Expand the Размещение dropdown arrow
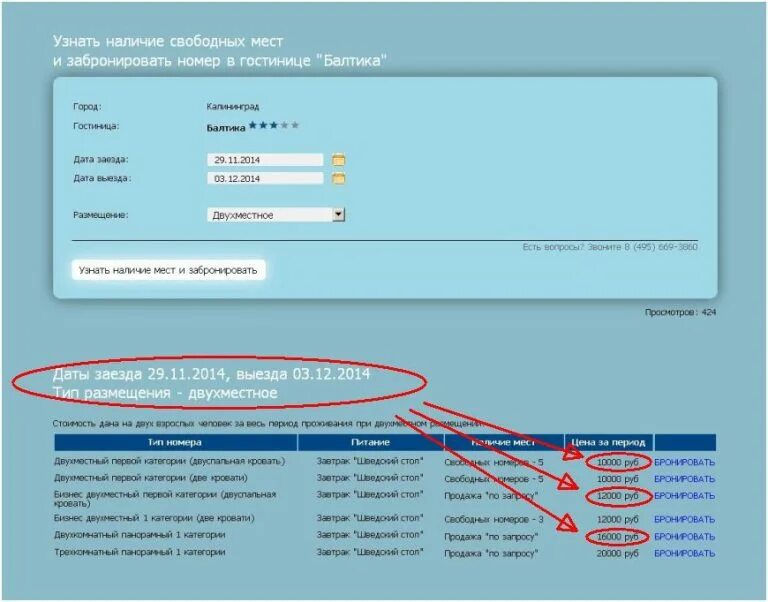This screenshot has height=602, width=768. 338,215
